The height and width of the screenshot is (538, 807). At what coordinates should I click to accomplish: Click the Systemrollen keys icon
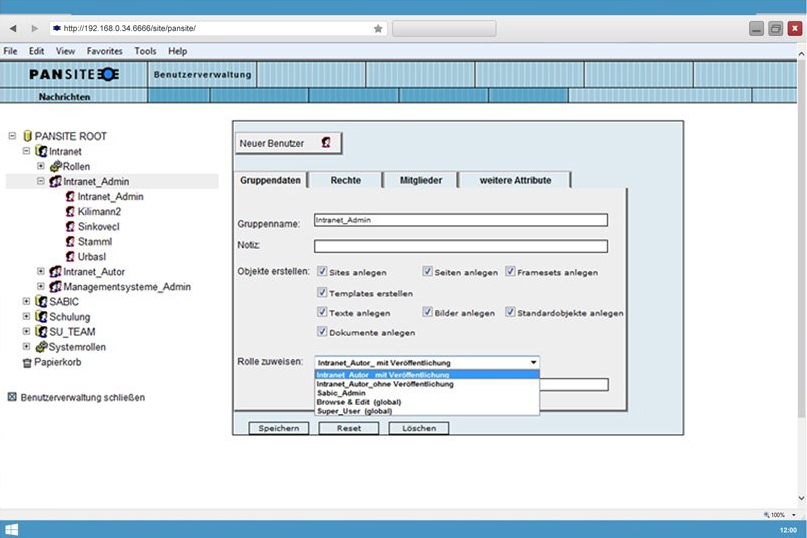[x=41, y=347]
